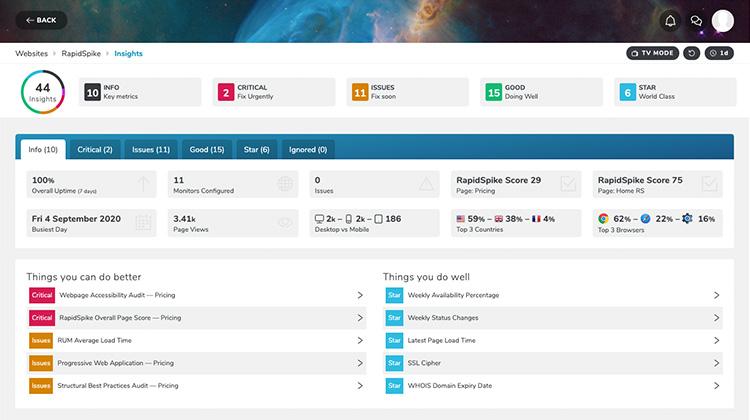Open the user profile avatar
The width and height of the screenshot is (750, 420).
coord(722,21)
